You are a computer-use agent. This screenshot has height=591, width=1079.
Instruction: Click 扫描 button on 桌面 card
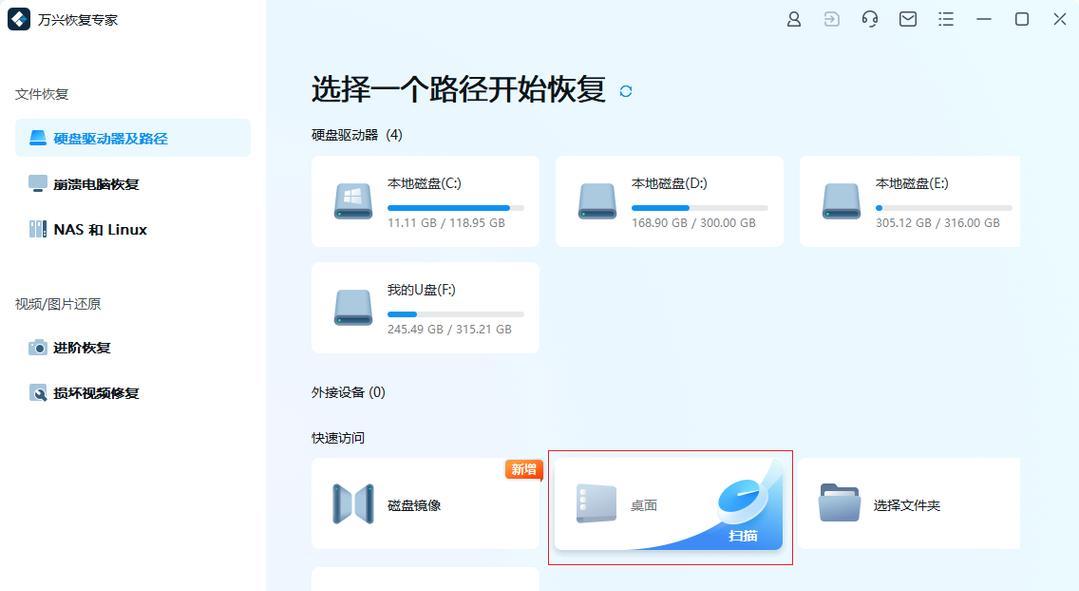click(743, 535)
